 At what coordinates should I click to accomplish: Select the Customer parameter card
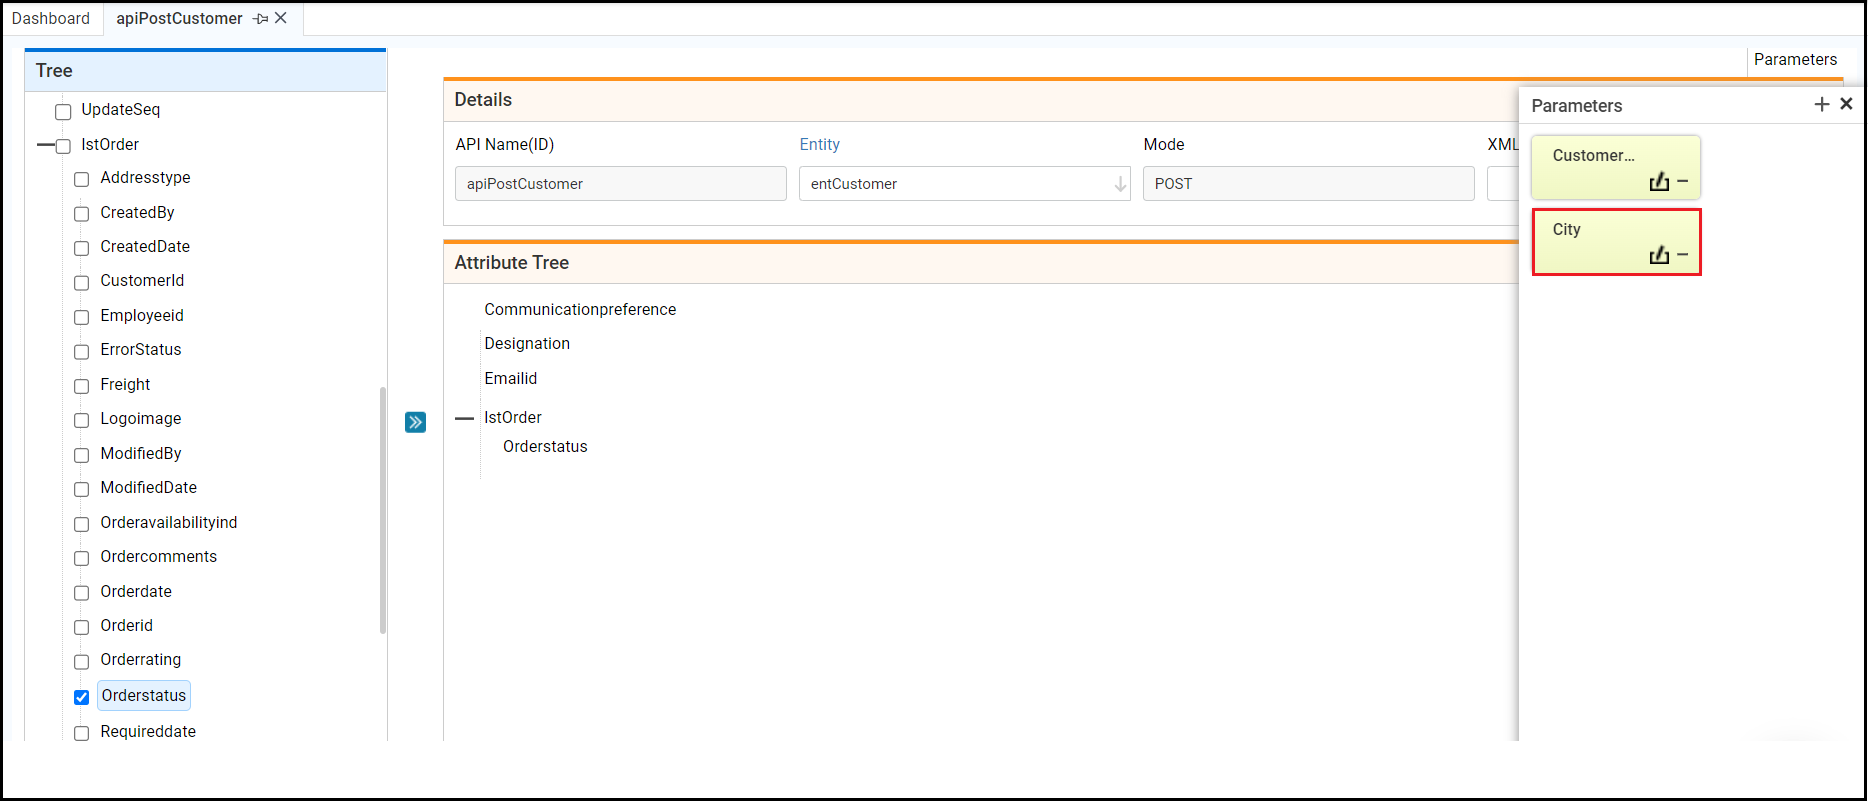click(1616, 167)
